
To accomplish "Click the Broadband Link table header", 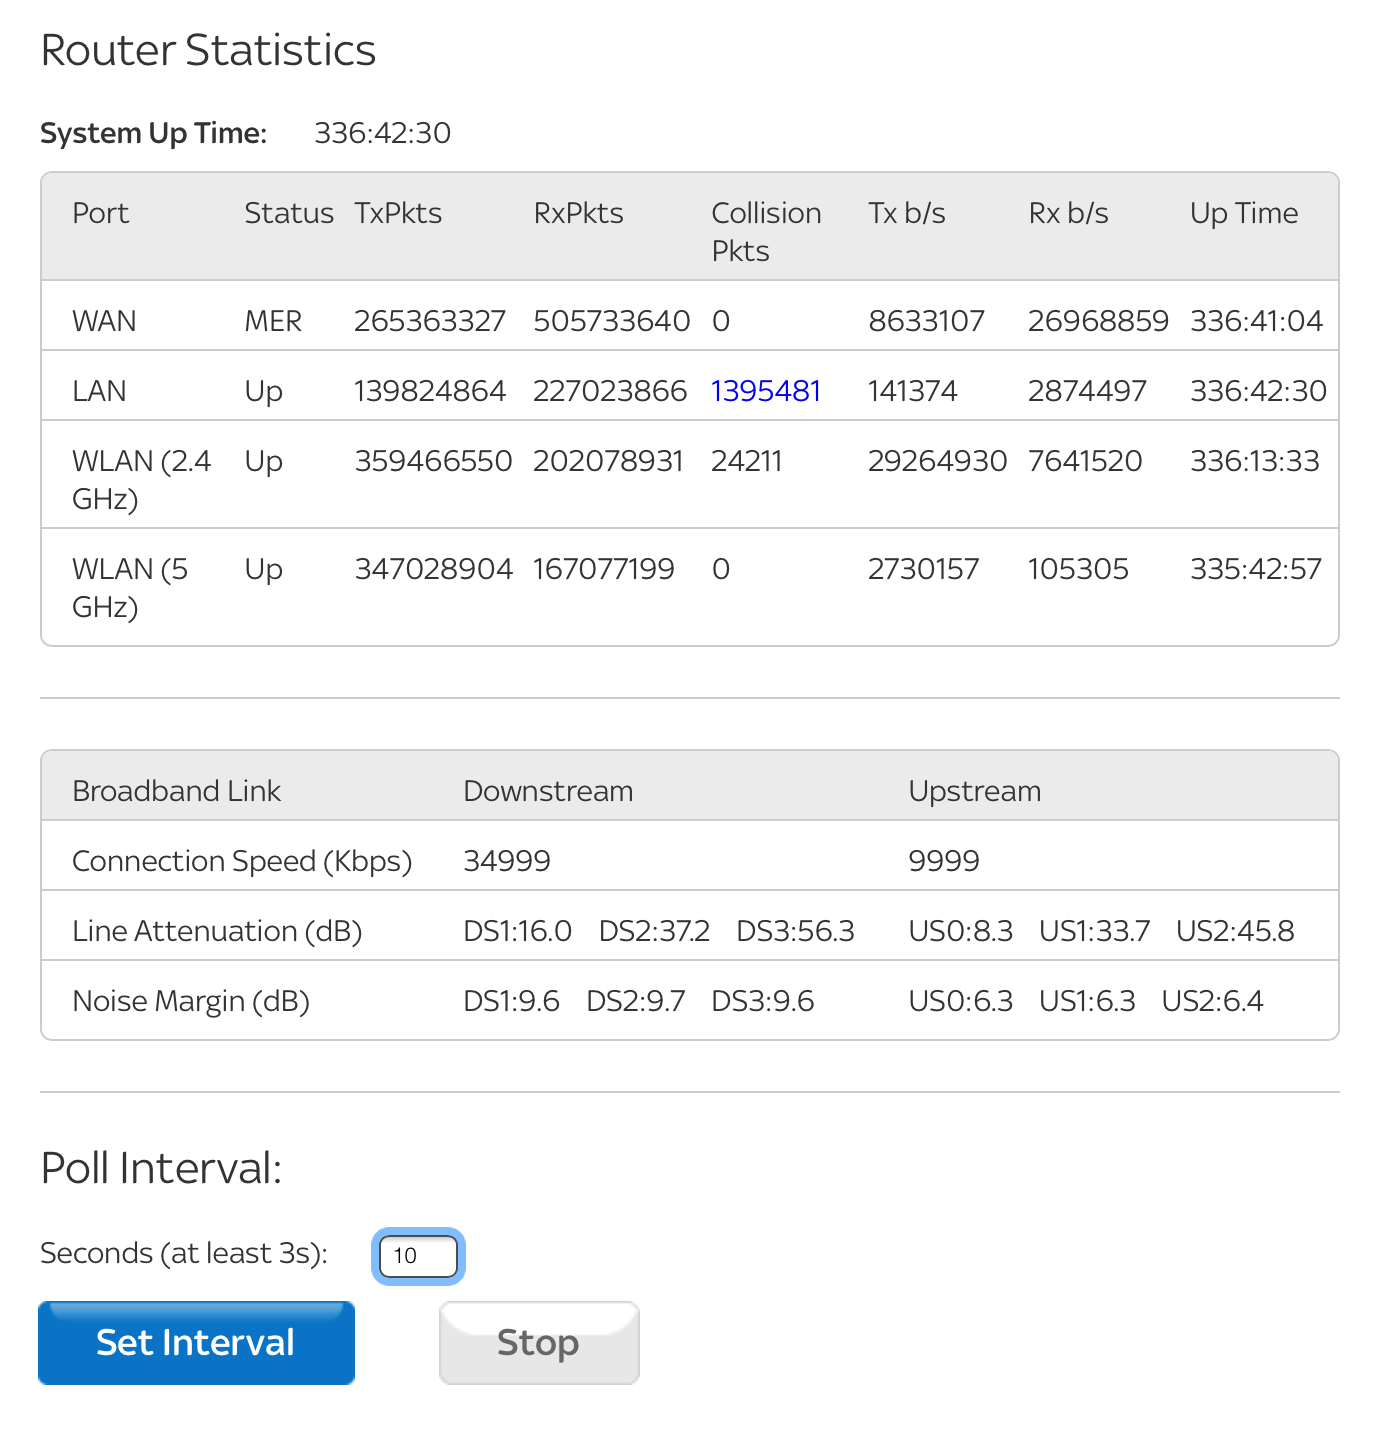I will coord(176,791).
